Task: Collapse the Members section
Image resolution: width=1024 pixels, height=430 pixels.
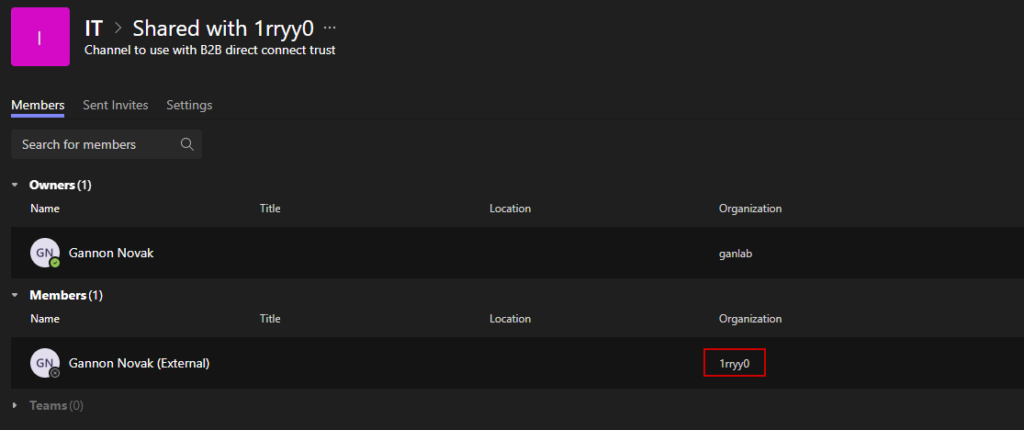Action: [x=15, y=295]
